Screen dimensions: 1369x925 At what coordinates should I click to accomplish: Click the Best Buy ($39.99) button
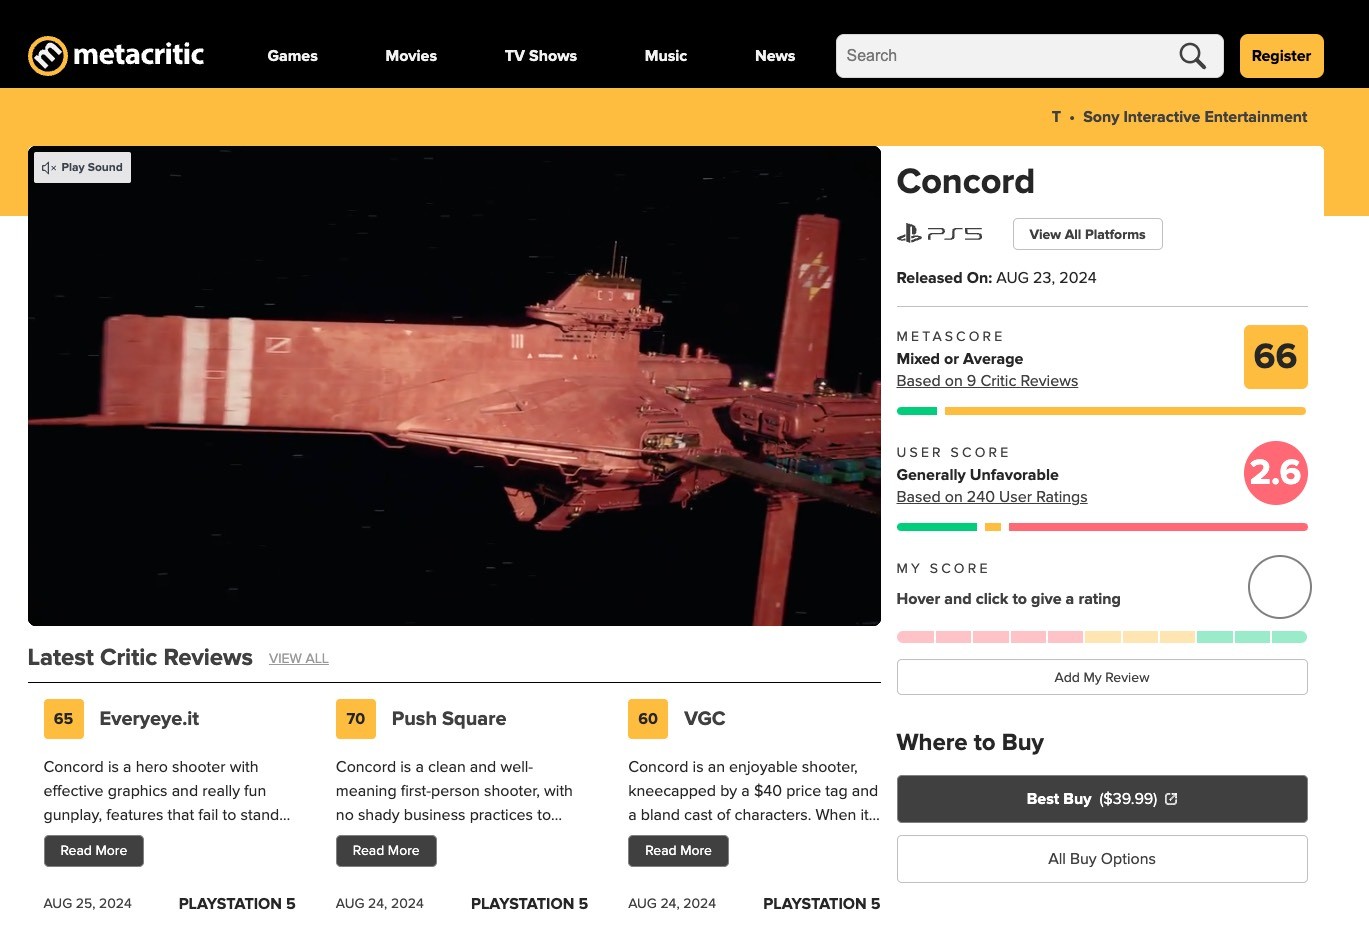point(1101,799)
